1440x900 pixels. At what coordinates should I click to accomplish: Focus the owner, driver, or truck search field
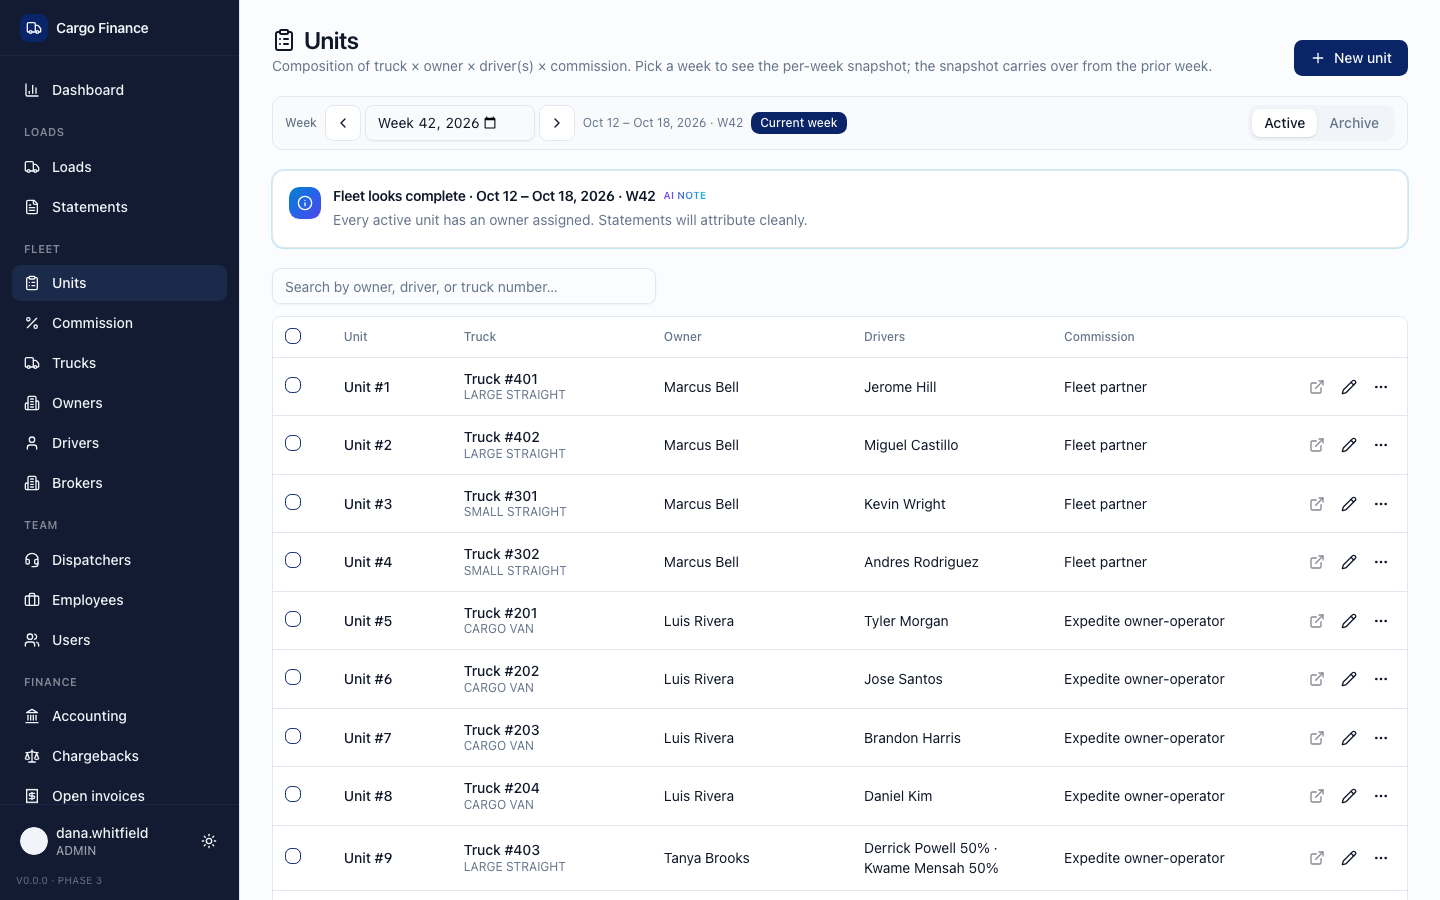[464, 286]
